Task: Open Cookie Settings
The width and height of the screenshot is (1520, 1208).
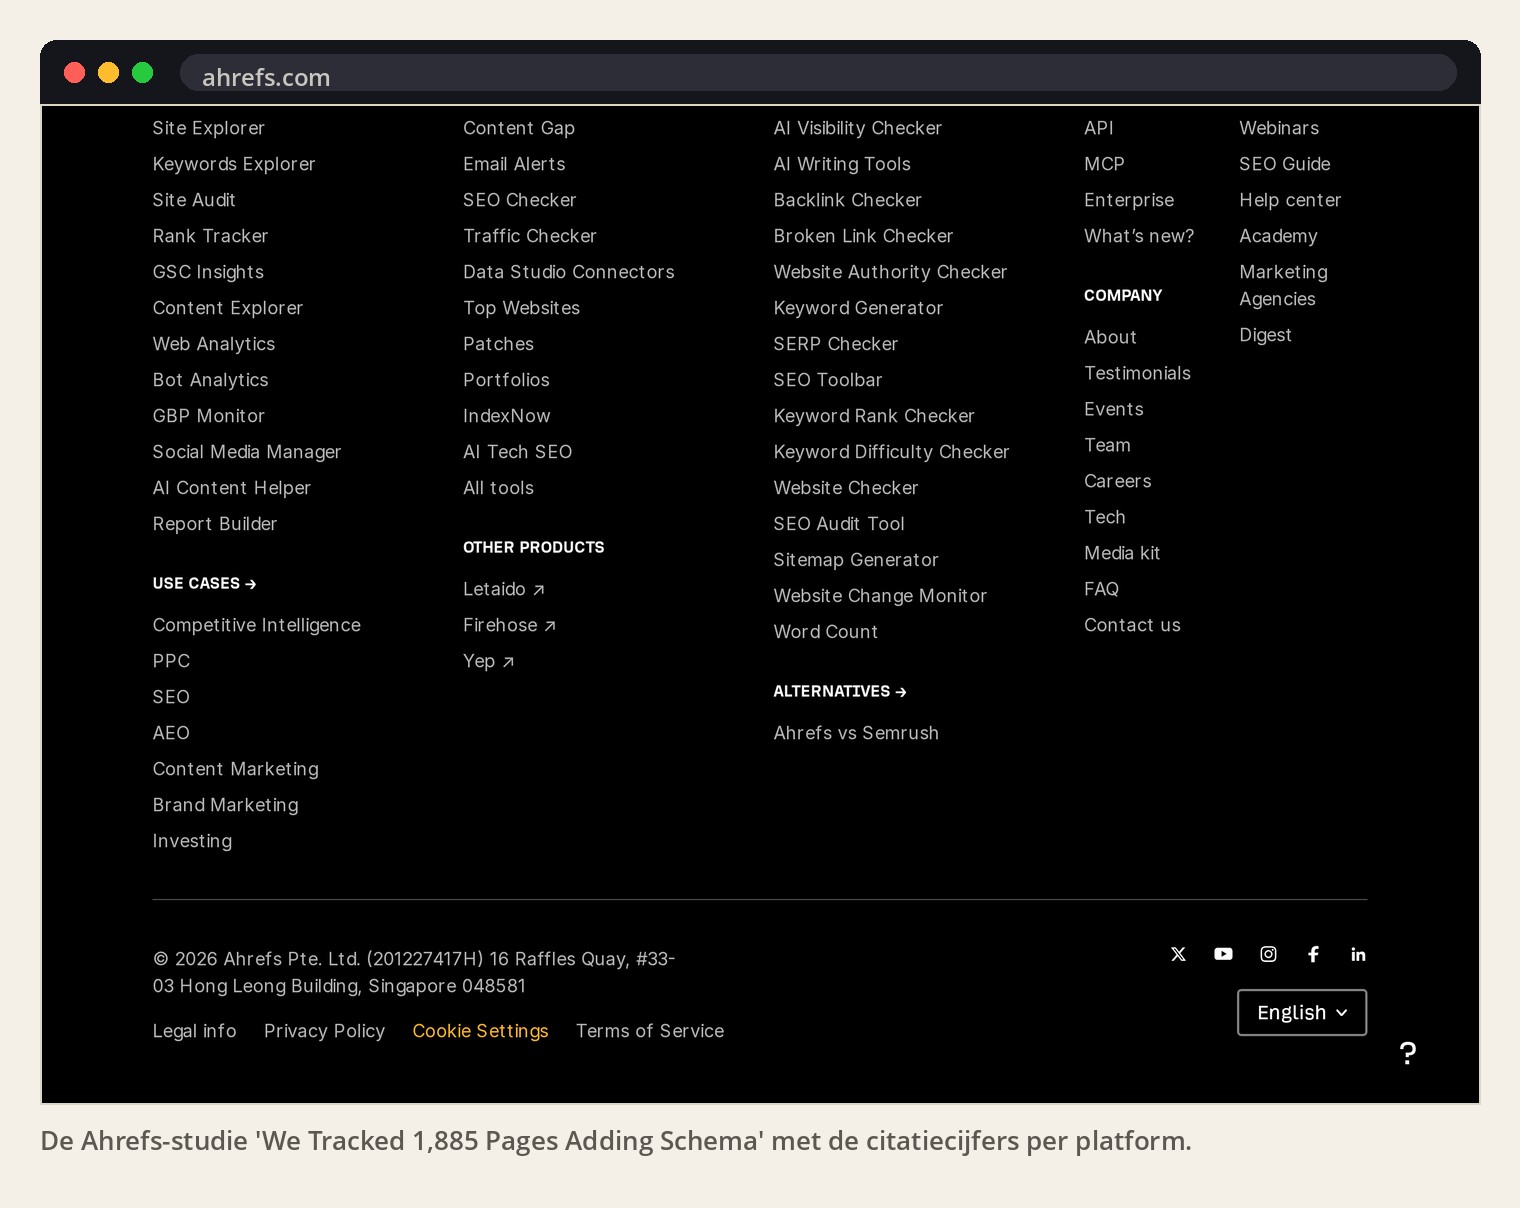Action: point(480,1031)
